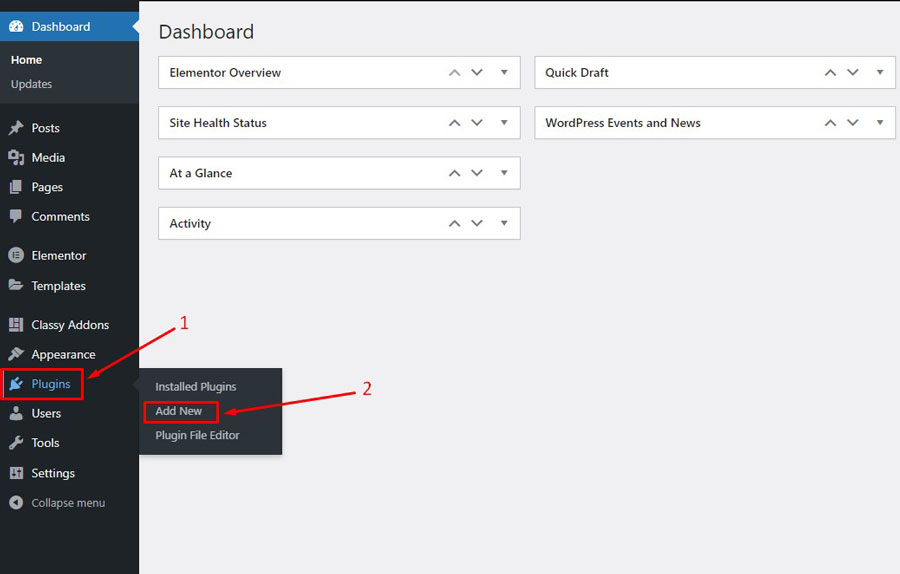Move Elementor Overview widget up
This screenshot has width=900, height=574.
tap(455, 72)
